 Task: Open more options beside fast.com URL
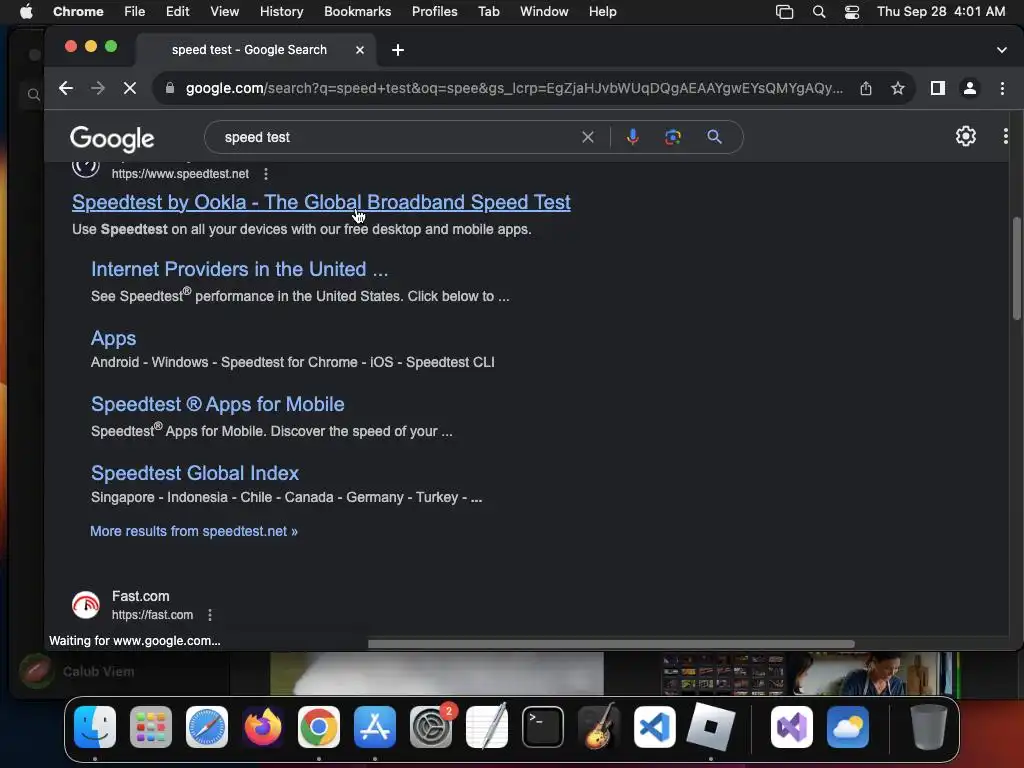(210, 615)
